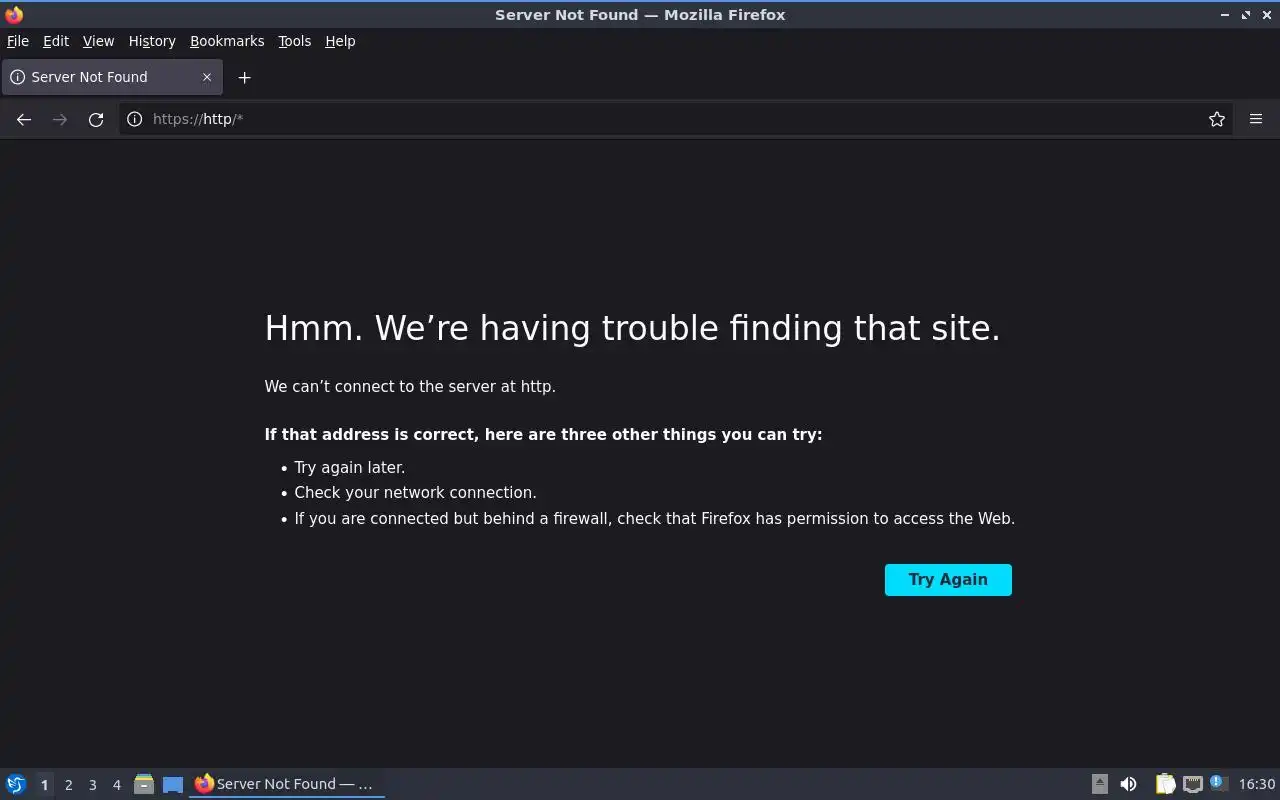
Task: Launch file manager from taskbar
Action: point(144,784)
